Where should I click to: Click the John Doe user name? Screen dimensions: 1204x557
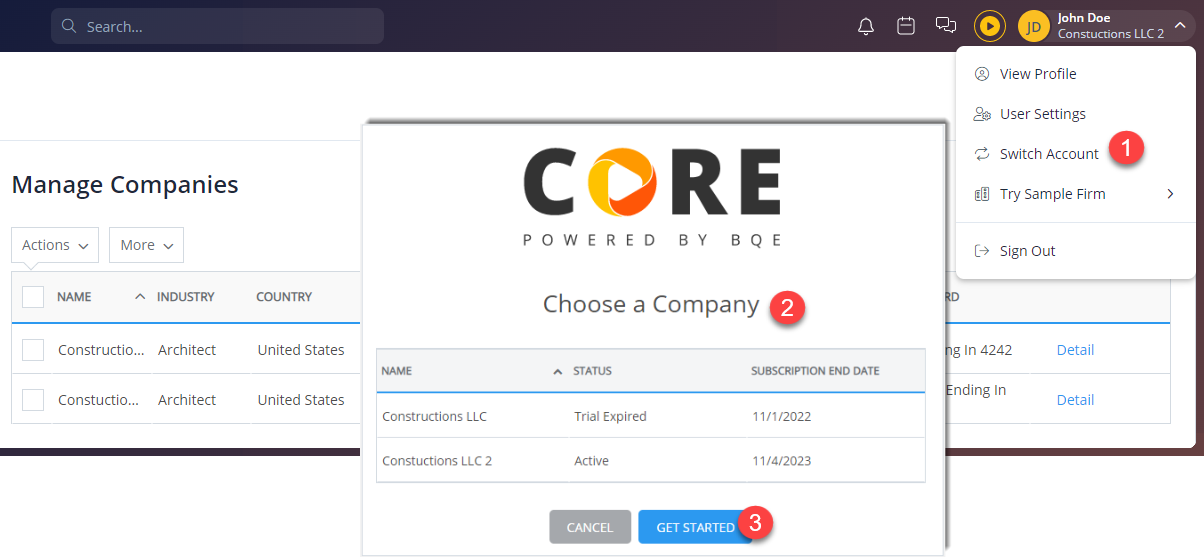pyautogui.click(x=1084, y=17)
